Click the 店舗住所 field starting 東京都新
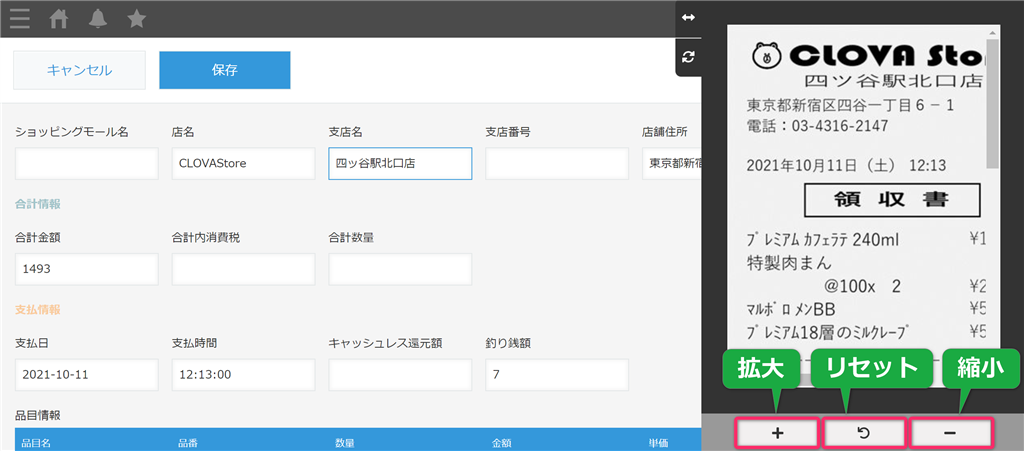 click(671, 163)
